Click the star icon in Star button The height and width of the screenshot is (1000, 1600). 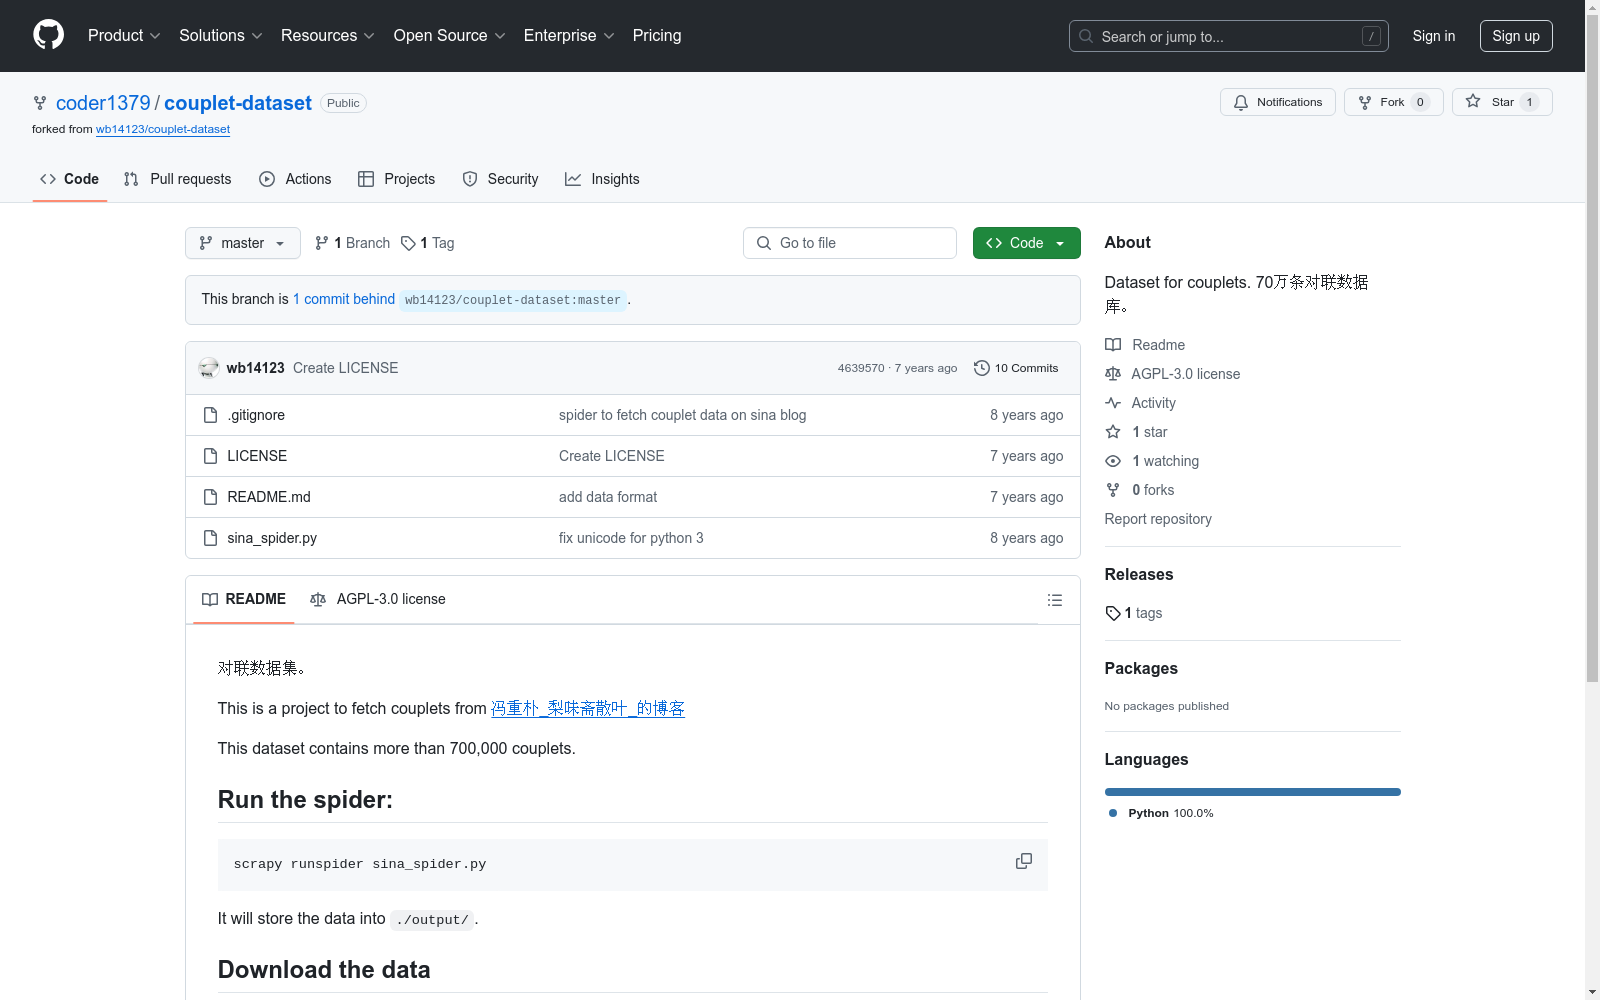pyautogui.click(x=1473, y=101)
